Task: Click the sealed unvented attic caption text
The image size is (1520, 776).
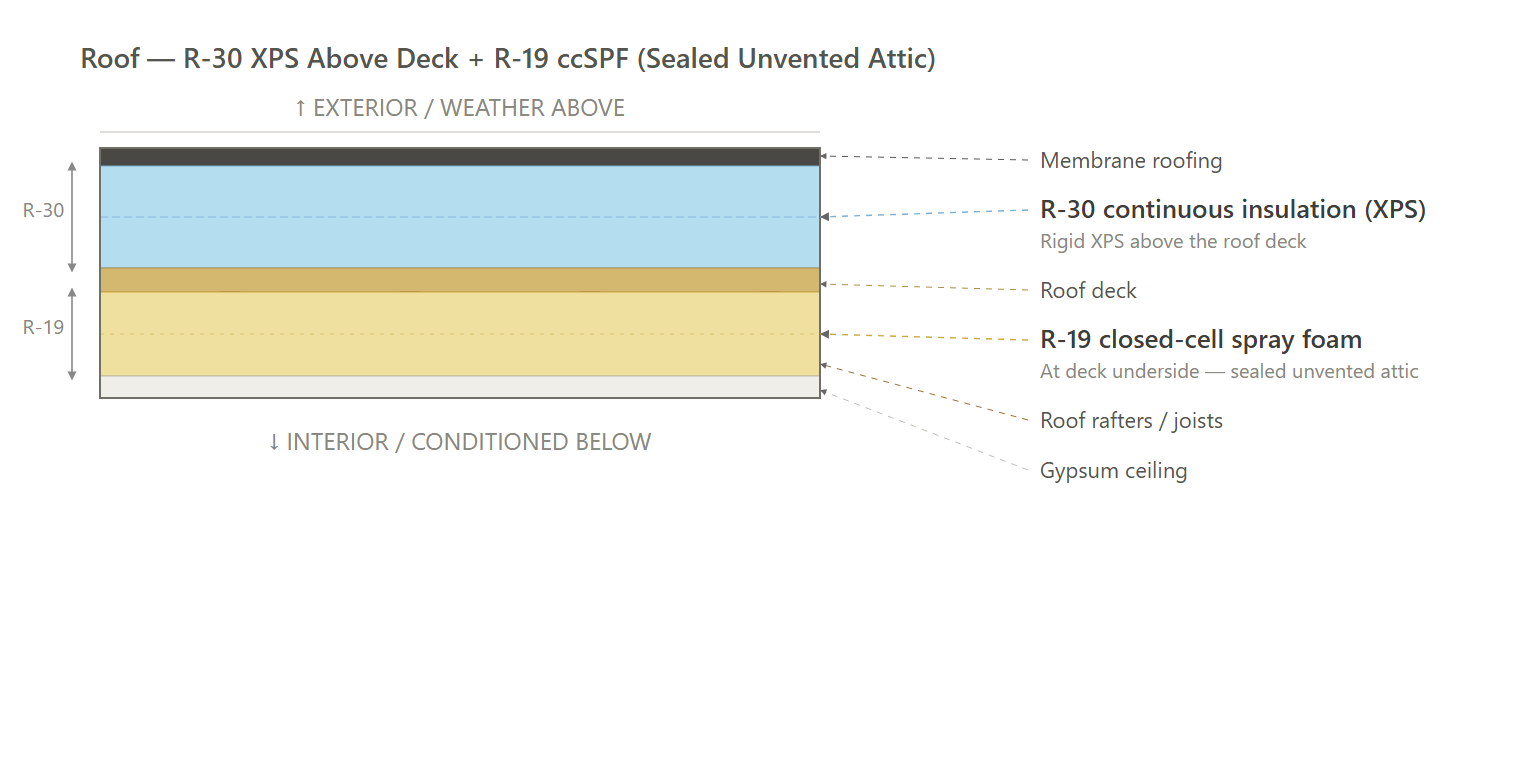Action: (x=1229, y=371)
